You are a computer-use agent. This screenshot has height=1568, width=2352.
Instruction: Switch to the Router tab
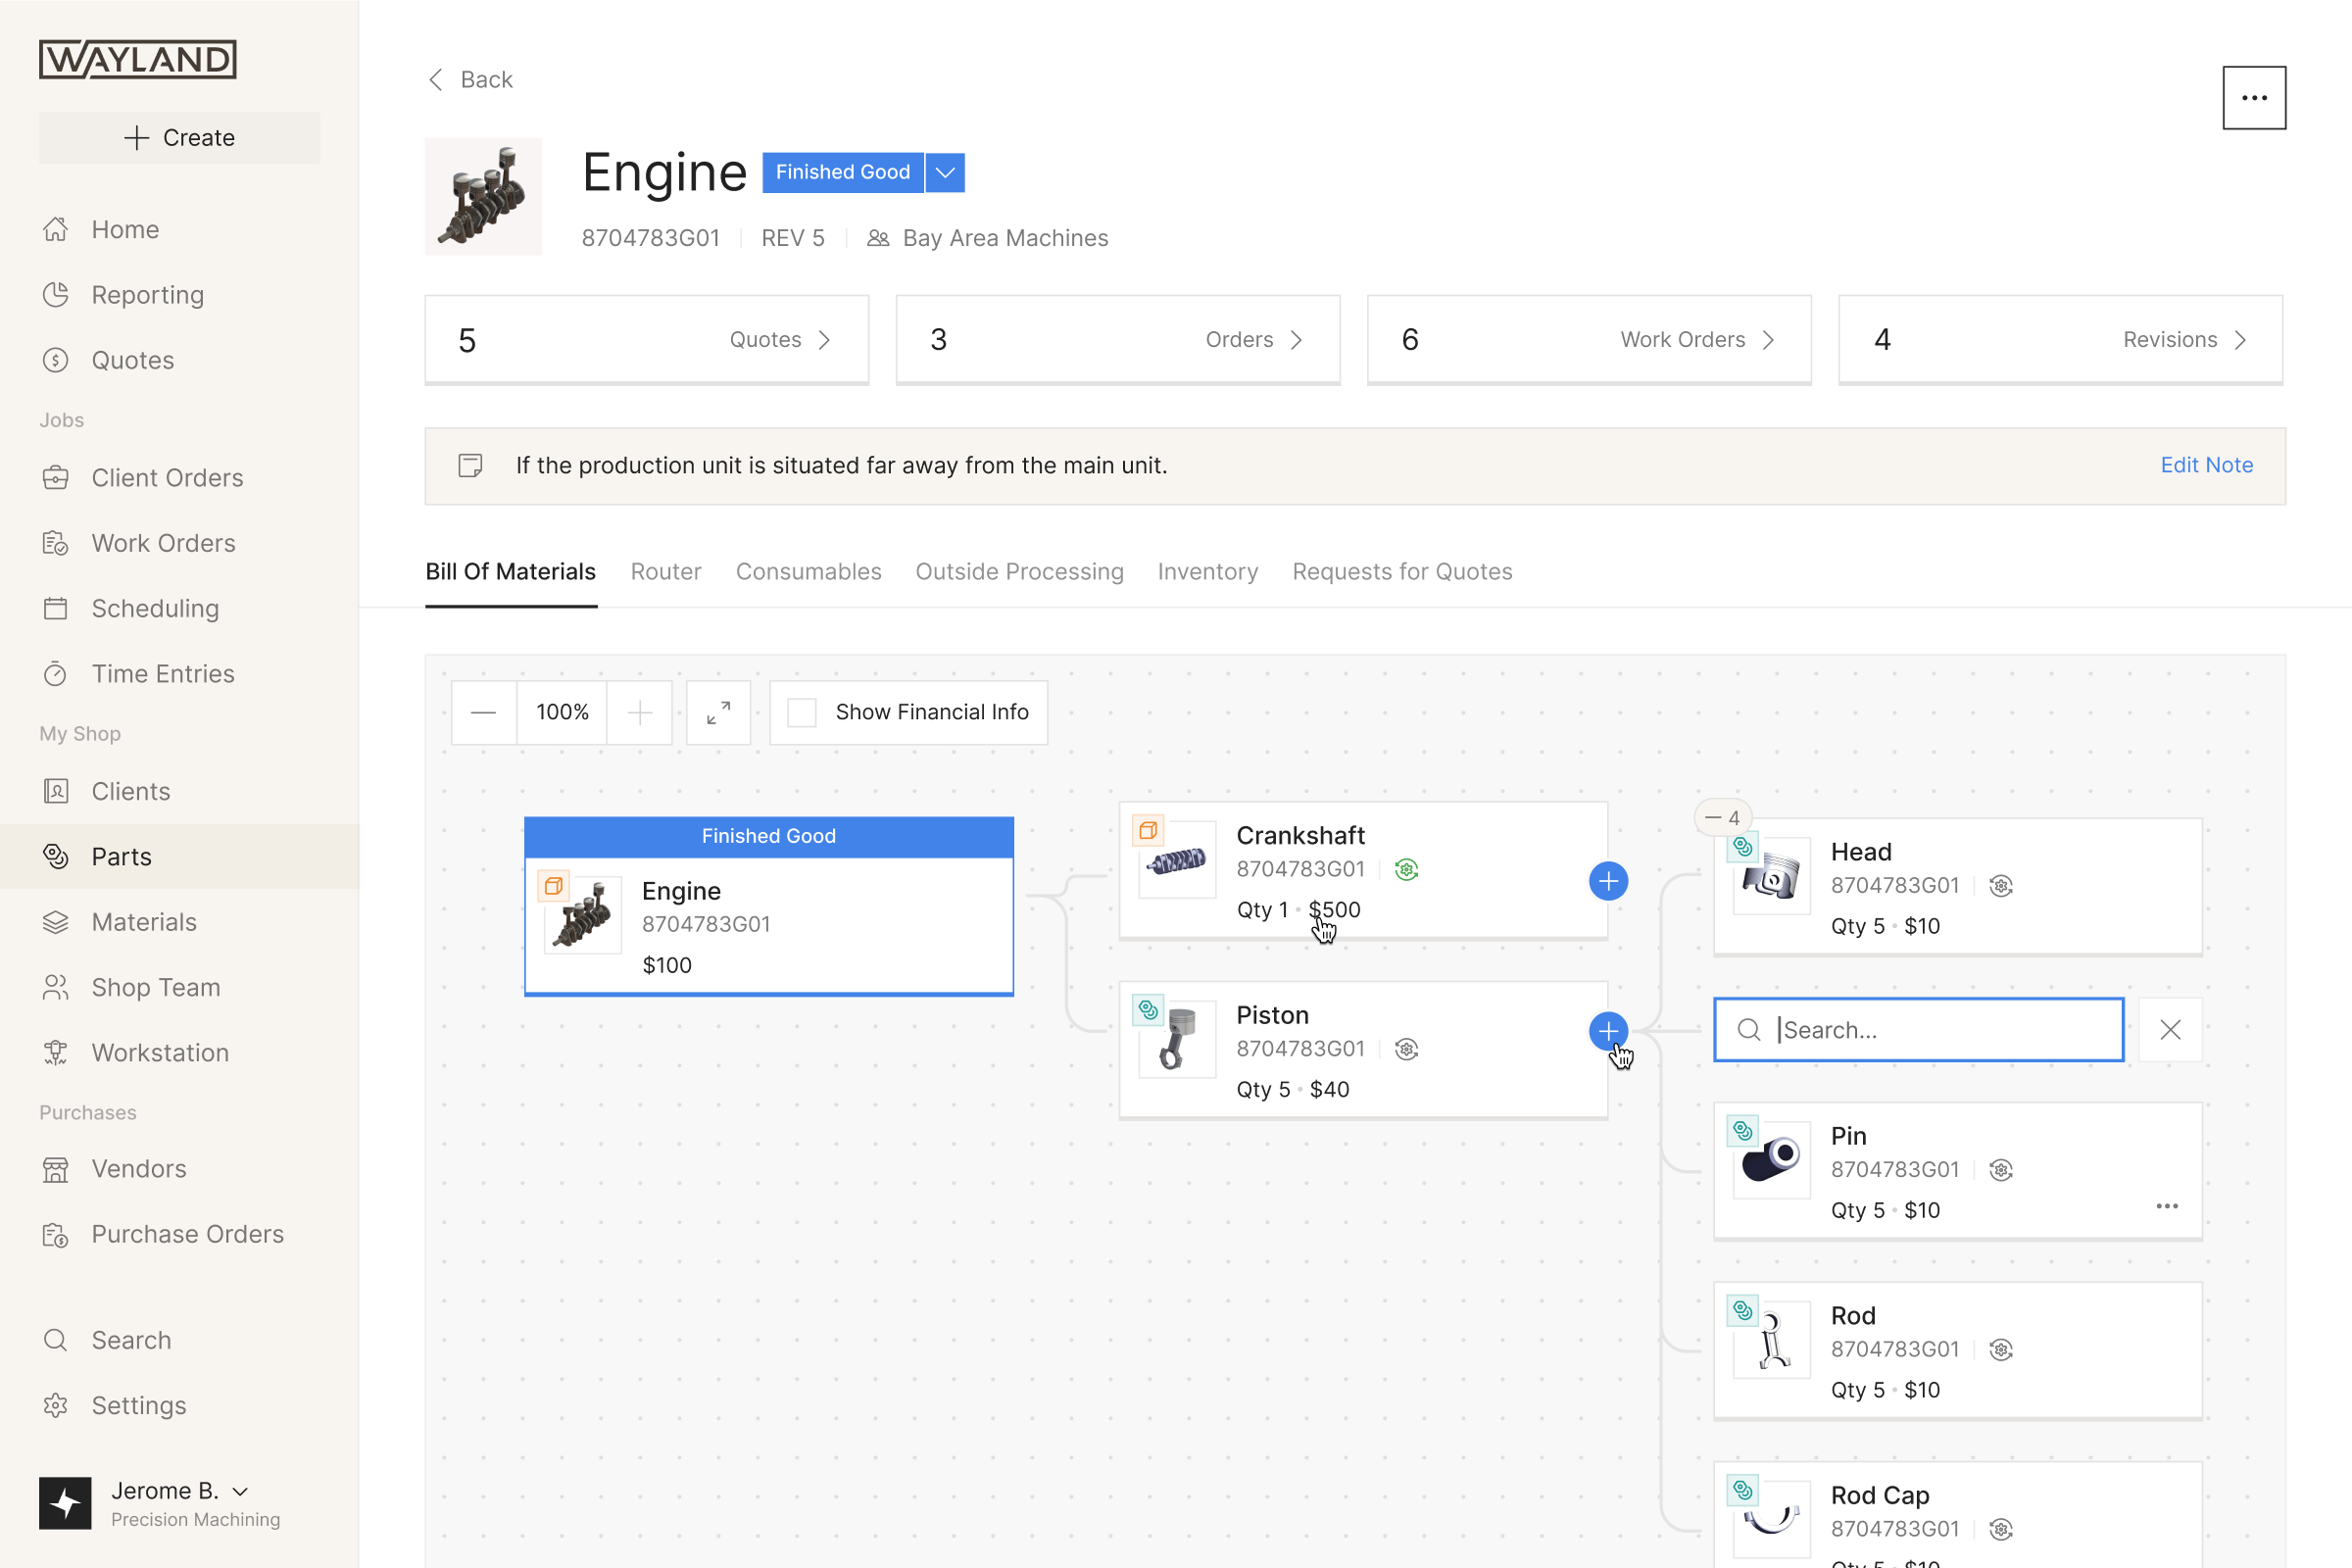tap(665, 571)
